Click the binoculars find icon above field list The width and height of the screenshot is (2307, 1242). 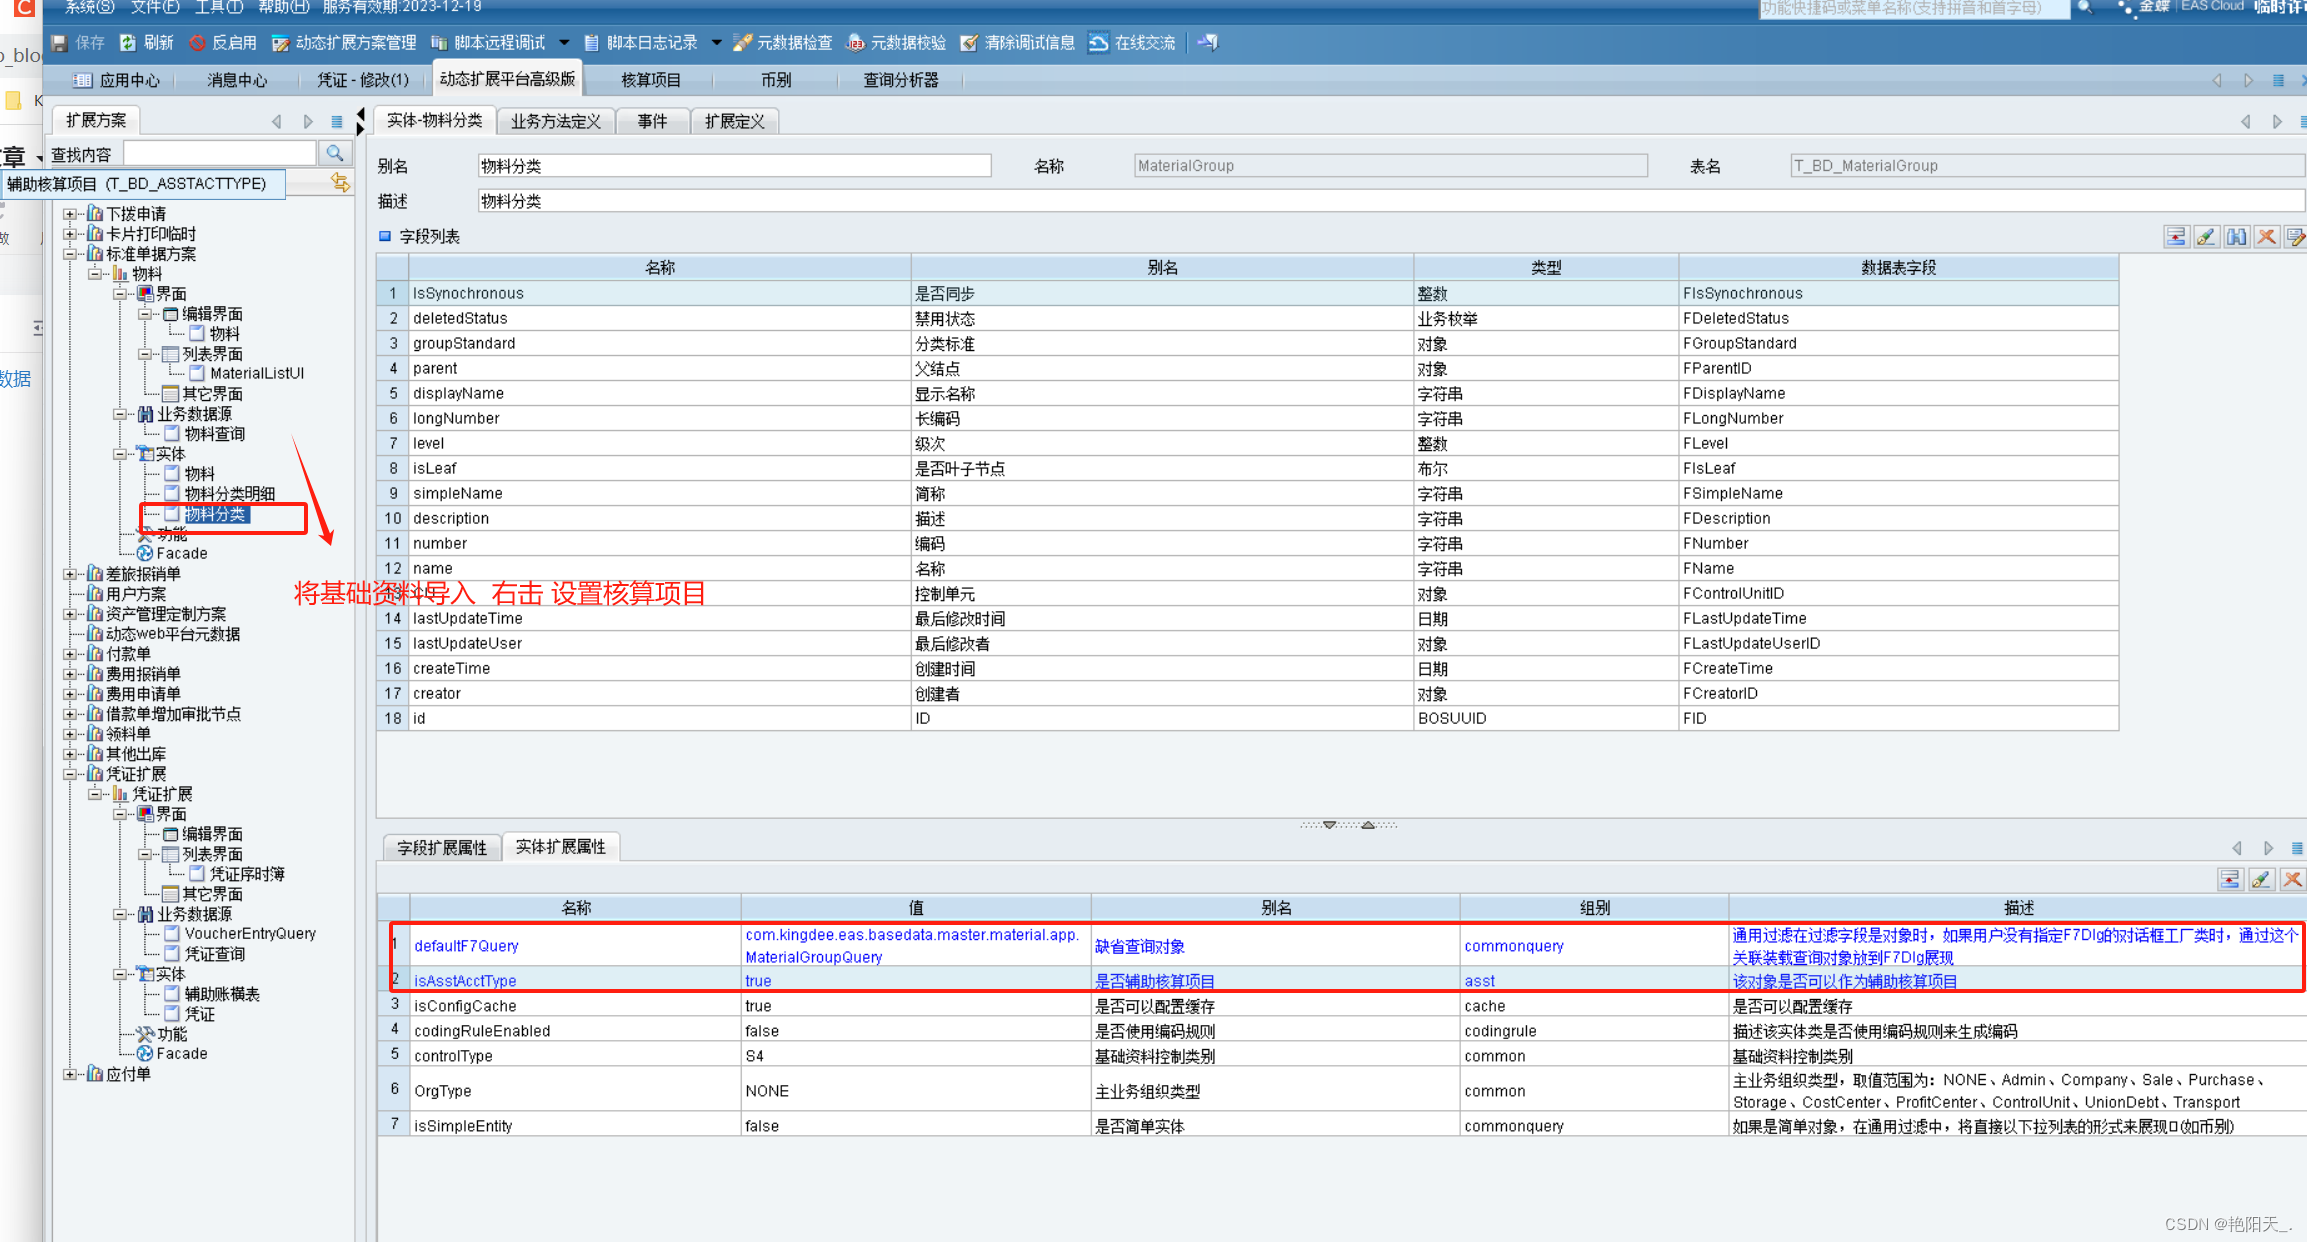coord(2237,237)
